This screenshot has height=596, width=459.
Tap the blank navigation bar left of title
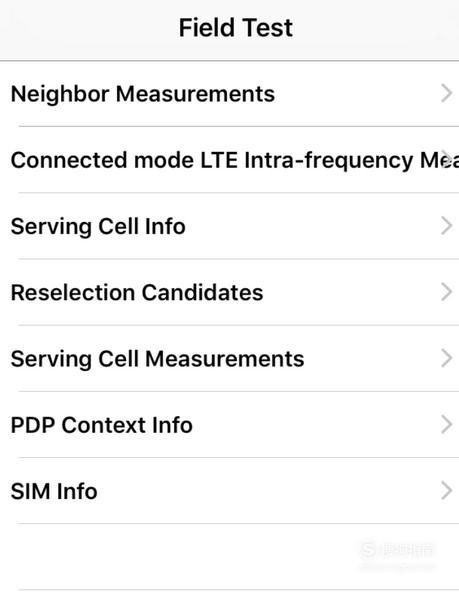click(x=87, y=29)
